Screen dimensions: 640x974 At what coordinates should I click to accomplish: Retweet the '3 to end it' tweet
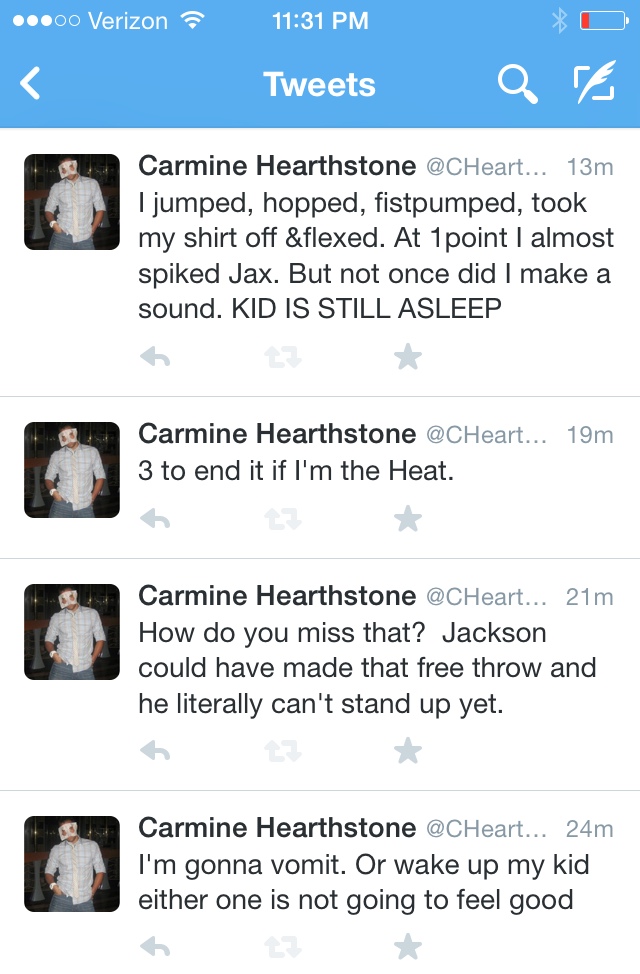(283, 518)
